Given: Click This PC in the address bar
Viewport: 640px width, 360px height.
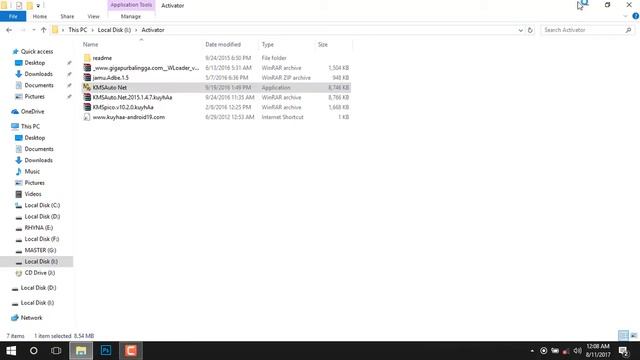Looking at the screenshot, I should pyautogui.click(x=78, y=30).
